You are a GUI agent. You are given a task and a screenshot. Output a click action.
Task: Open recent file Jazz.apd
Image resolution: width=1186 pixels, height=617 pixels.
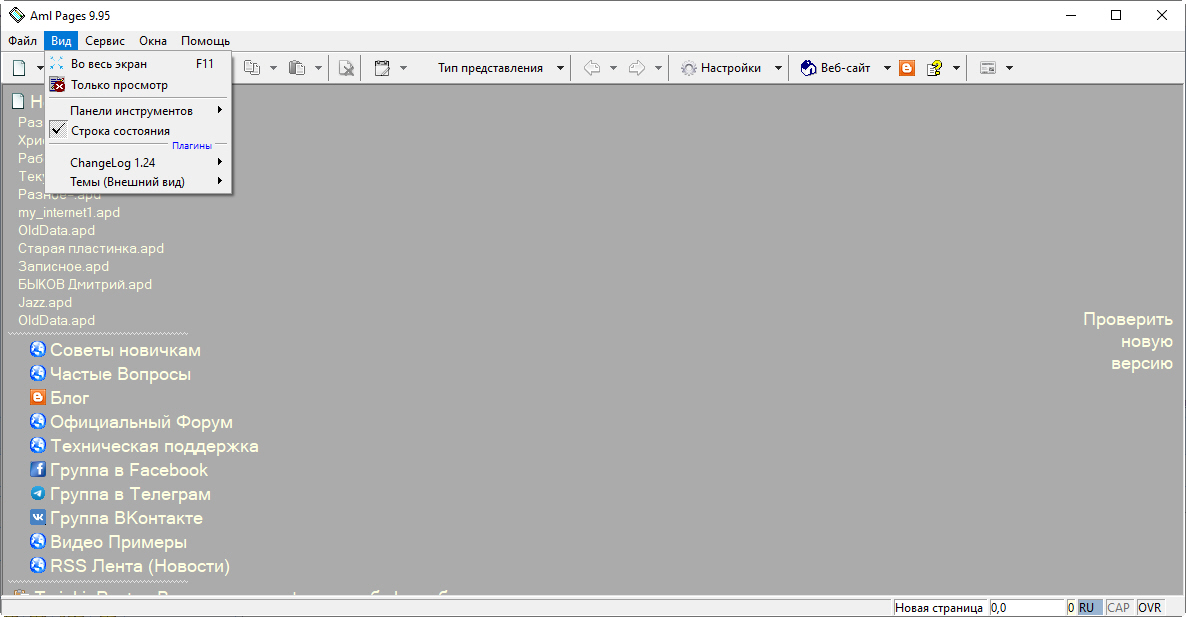(45, 302)
